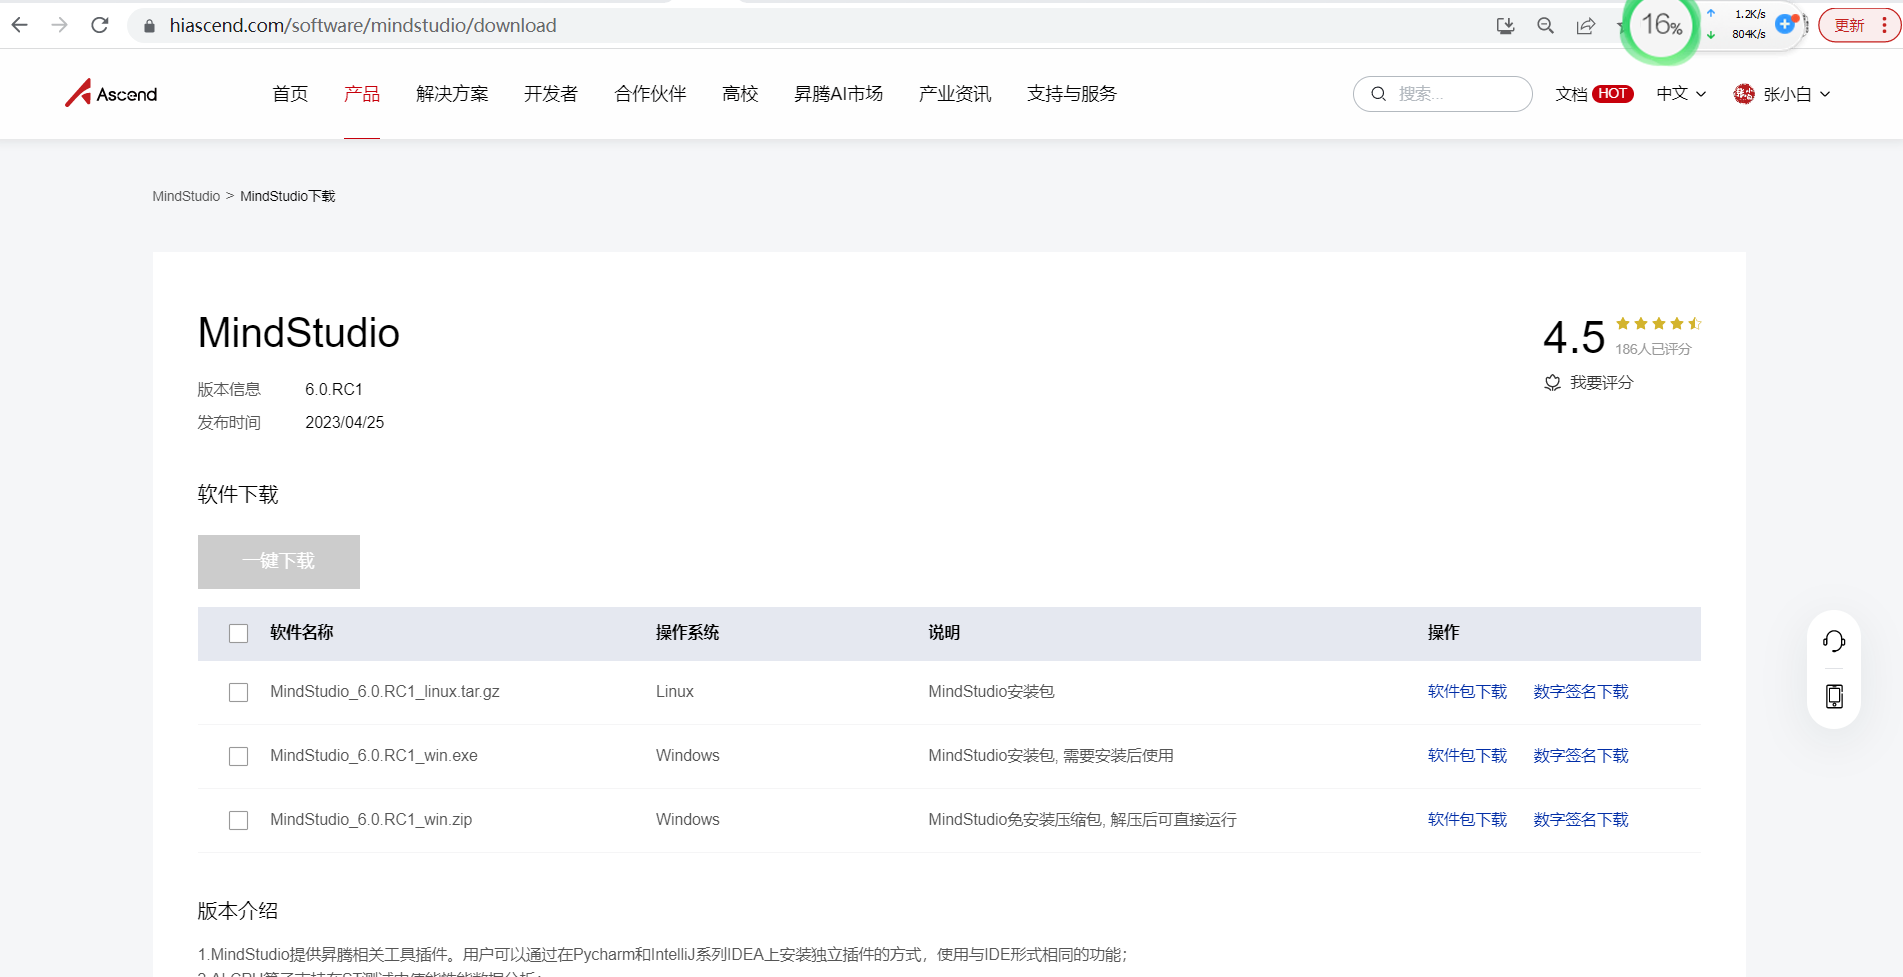
Task: Open the 昇腾AI市场 nav item
Action: [838, 94]
